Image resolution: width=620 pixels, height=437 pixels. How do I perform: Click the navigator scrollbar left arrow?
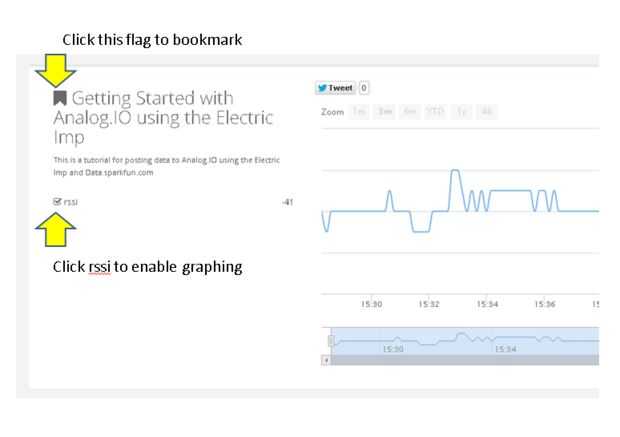(x=325, y=359)
